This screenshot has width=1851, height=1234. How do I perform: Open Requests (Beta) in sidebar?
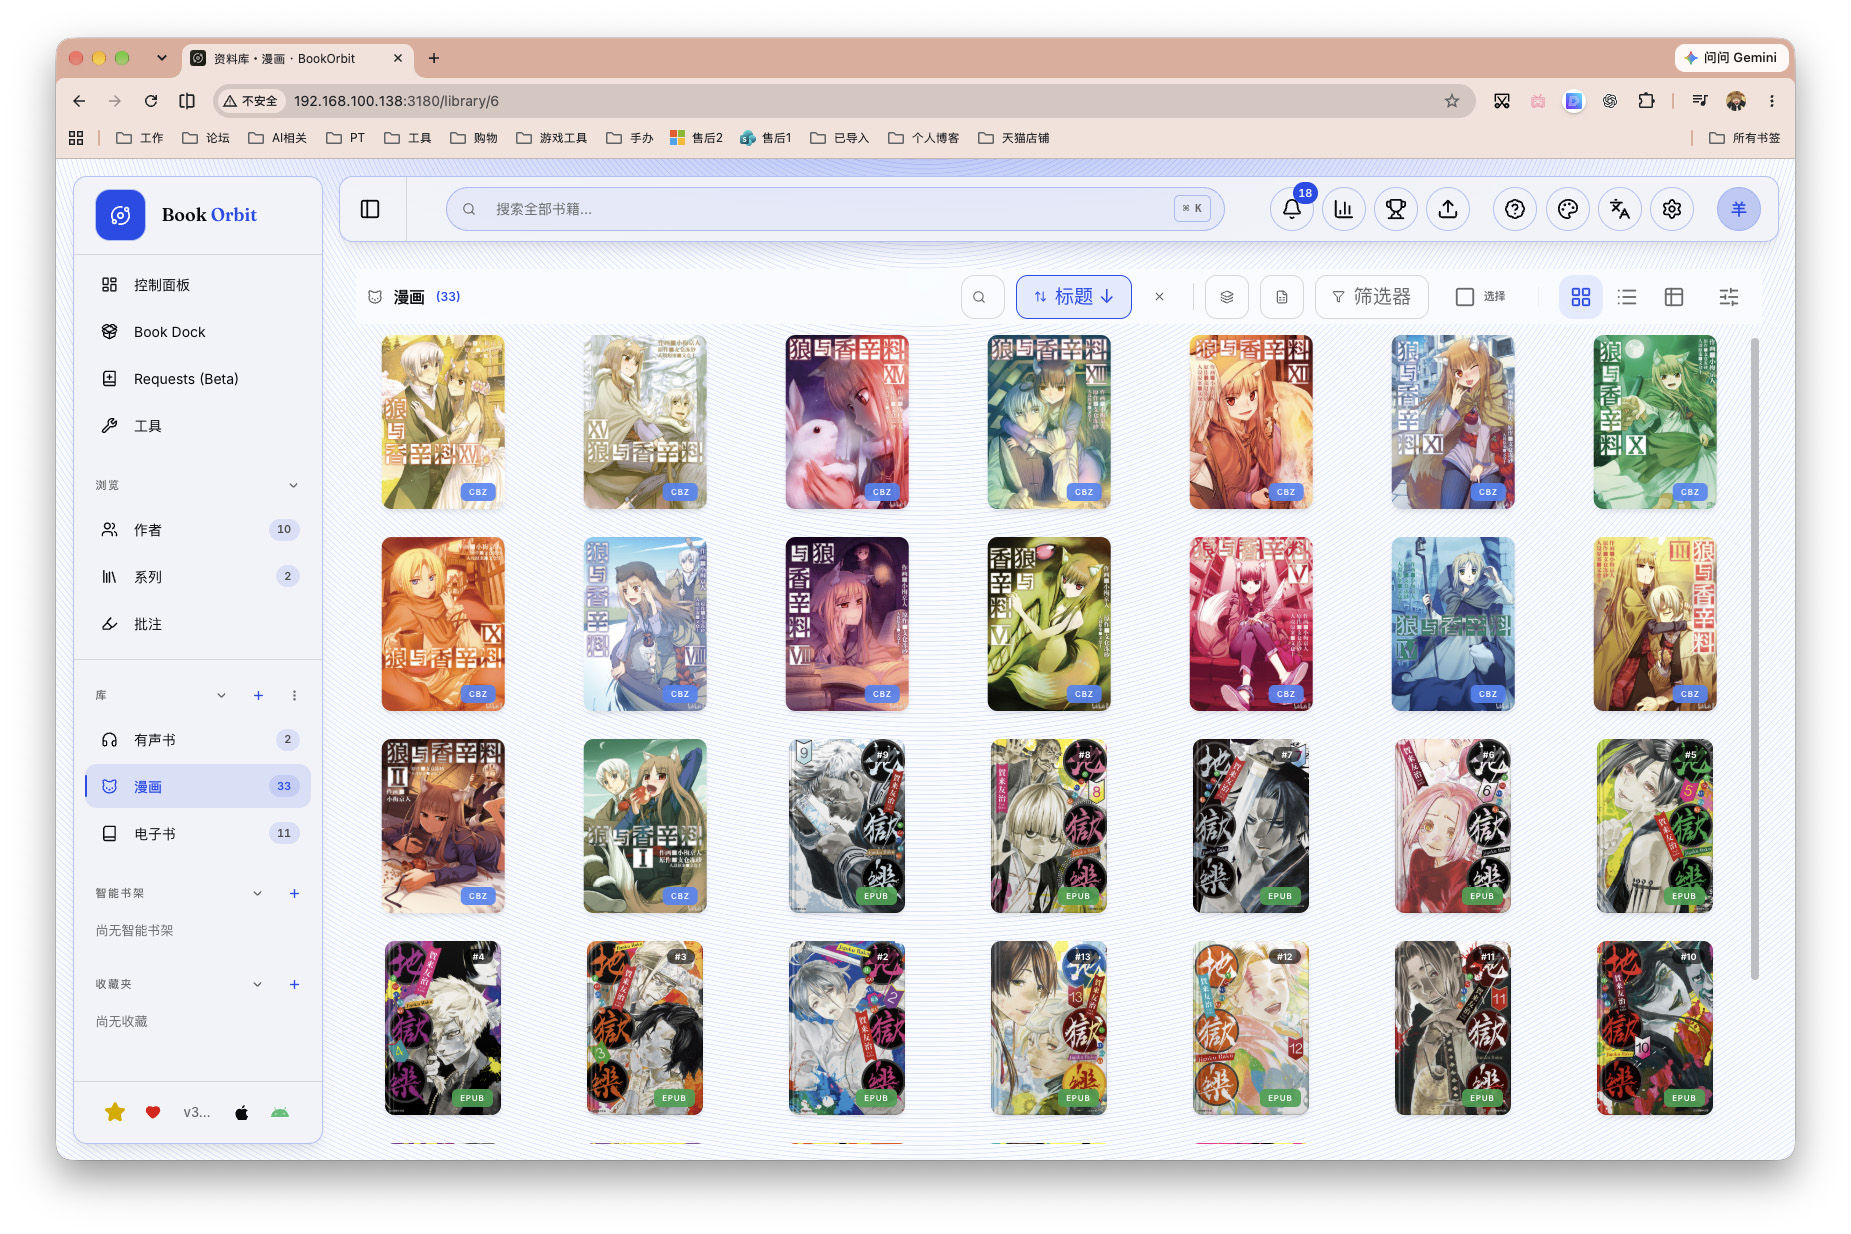(x=198, y=379)
